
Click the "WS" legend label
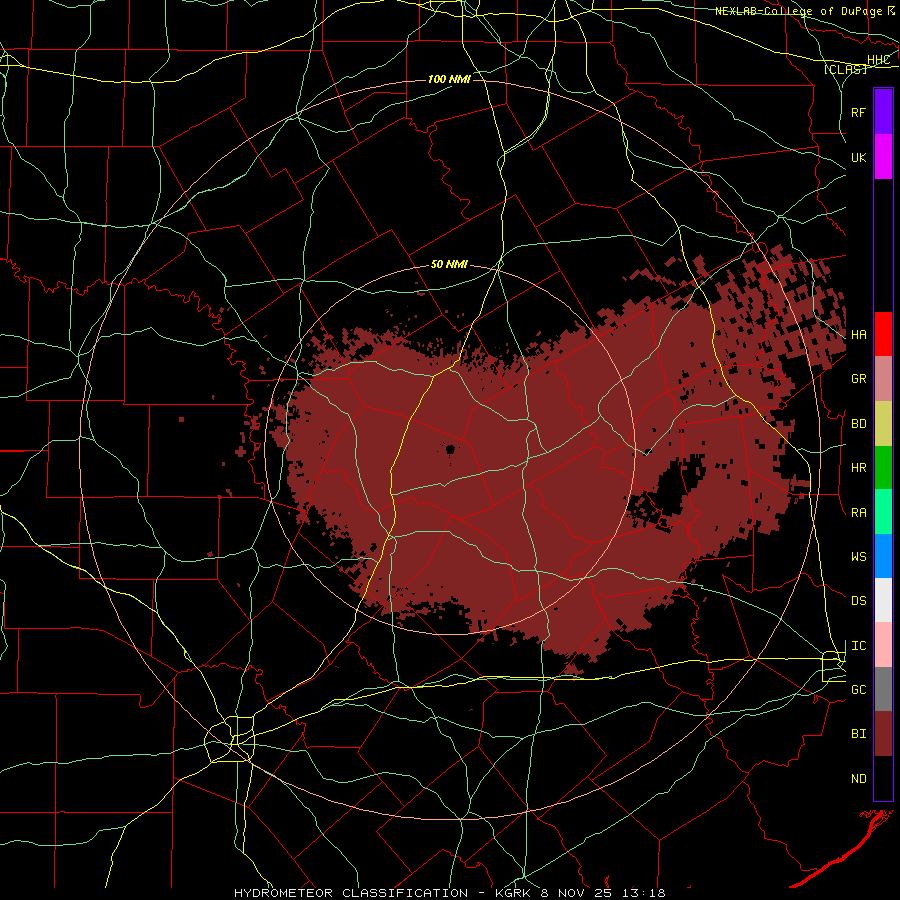[x=859, y=556]
